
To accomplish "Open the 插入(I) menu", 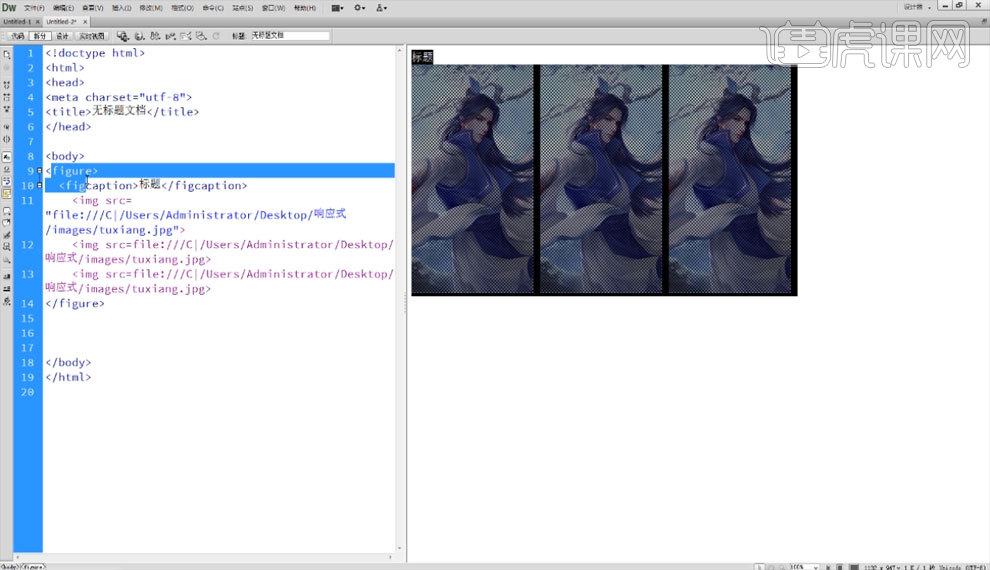I will click(x=121, y=8).
